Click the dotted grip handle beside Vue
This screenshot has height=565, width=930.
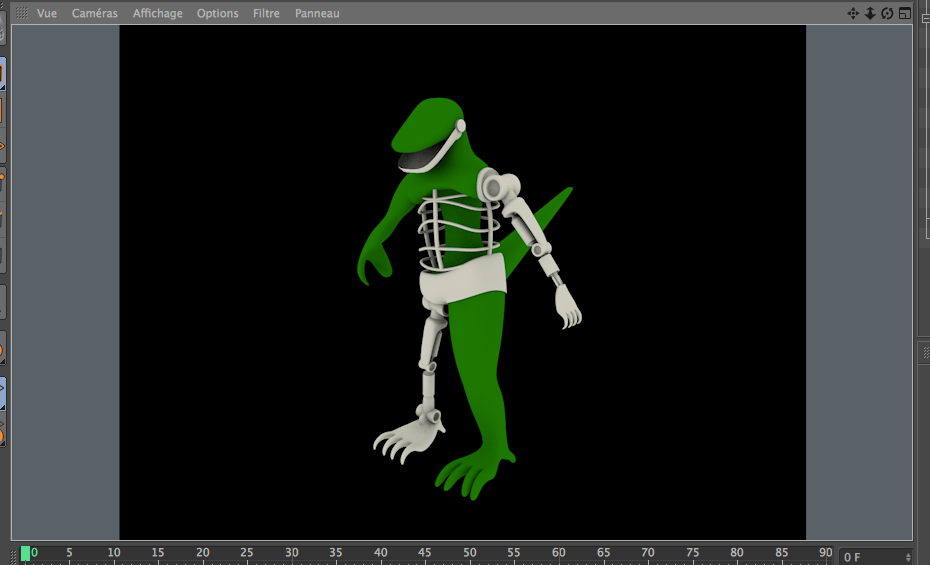pos(21,13)
